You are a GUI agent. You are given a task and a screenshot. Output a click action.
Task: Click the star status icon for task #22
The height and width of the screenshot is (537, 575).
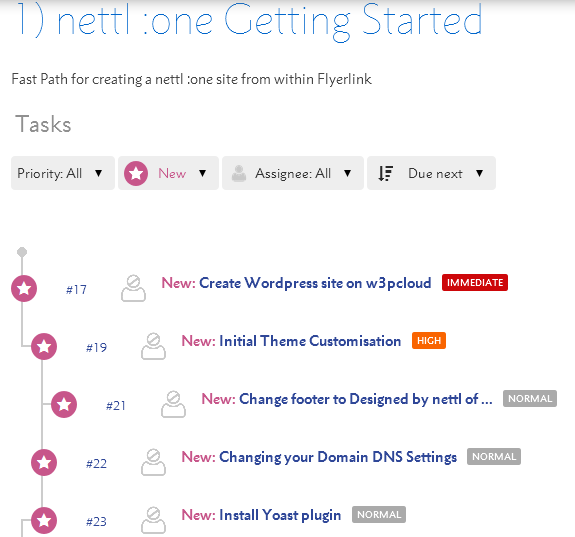click(x=44, y=462)
